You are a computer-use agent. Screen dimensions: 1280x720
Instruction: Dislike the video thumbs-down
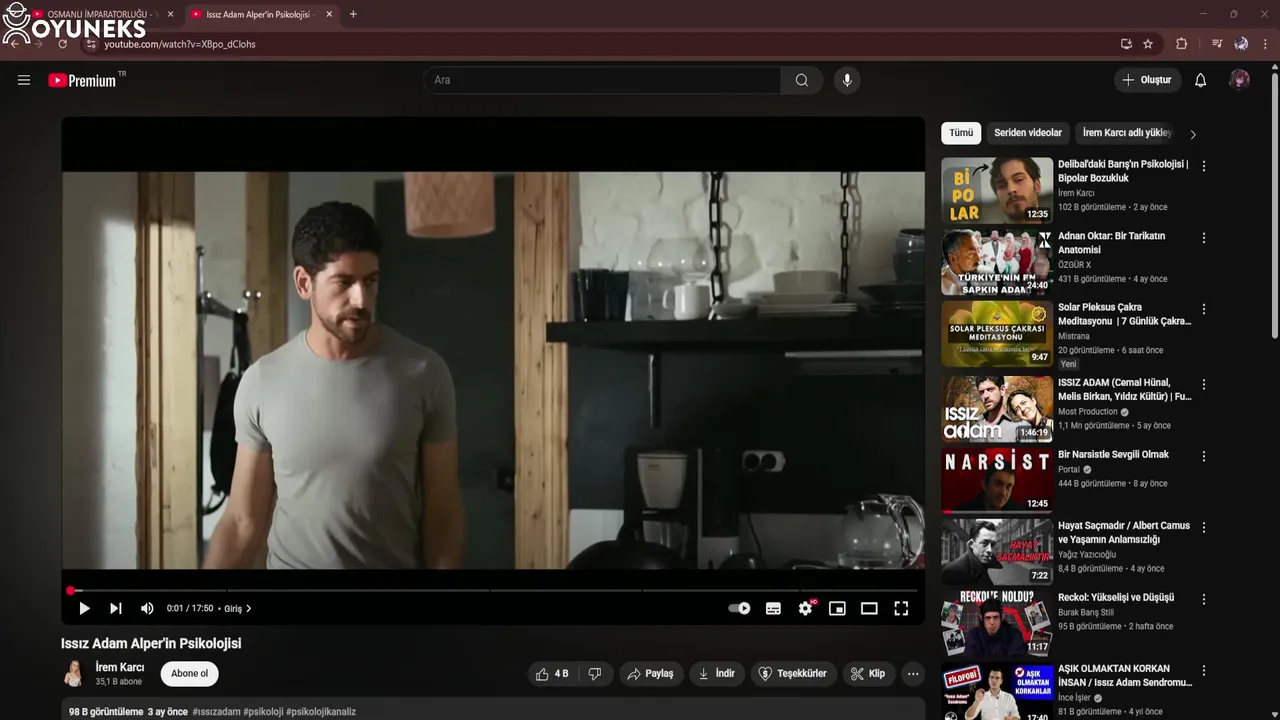[x=595, y=674]
